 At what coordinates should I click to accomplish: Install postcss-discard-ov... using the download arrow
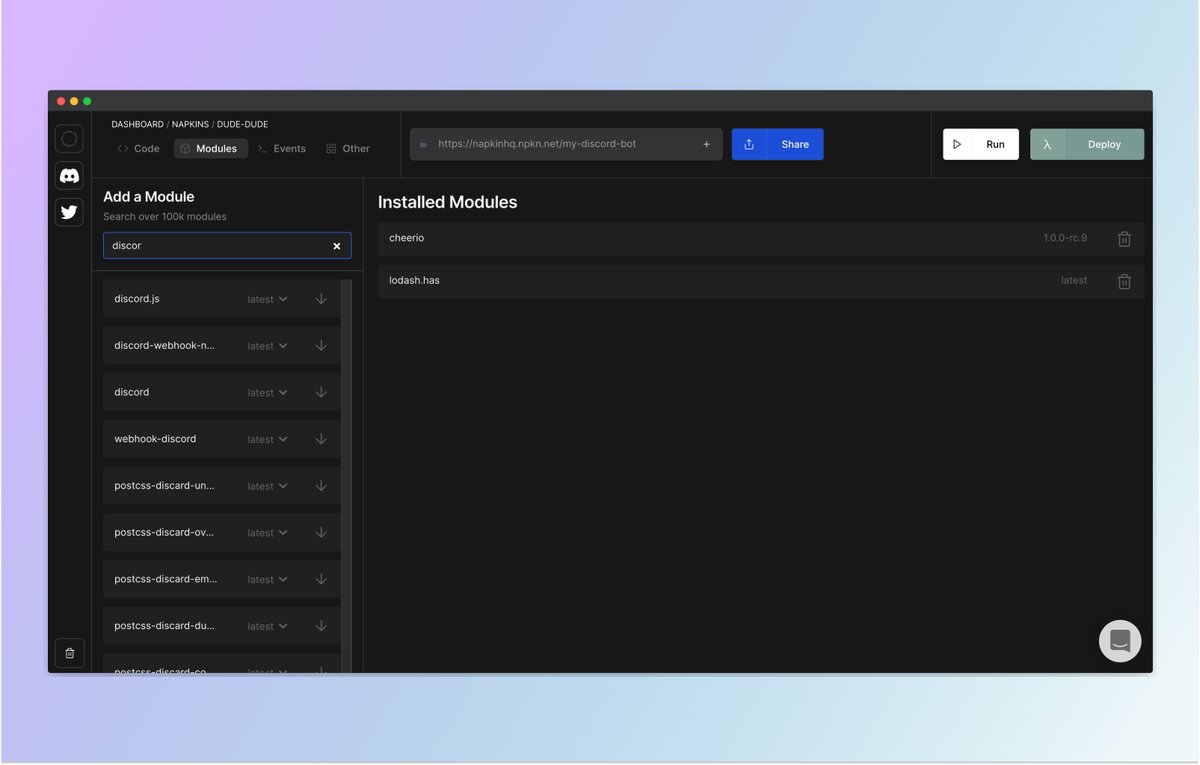(321, 532)
